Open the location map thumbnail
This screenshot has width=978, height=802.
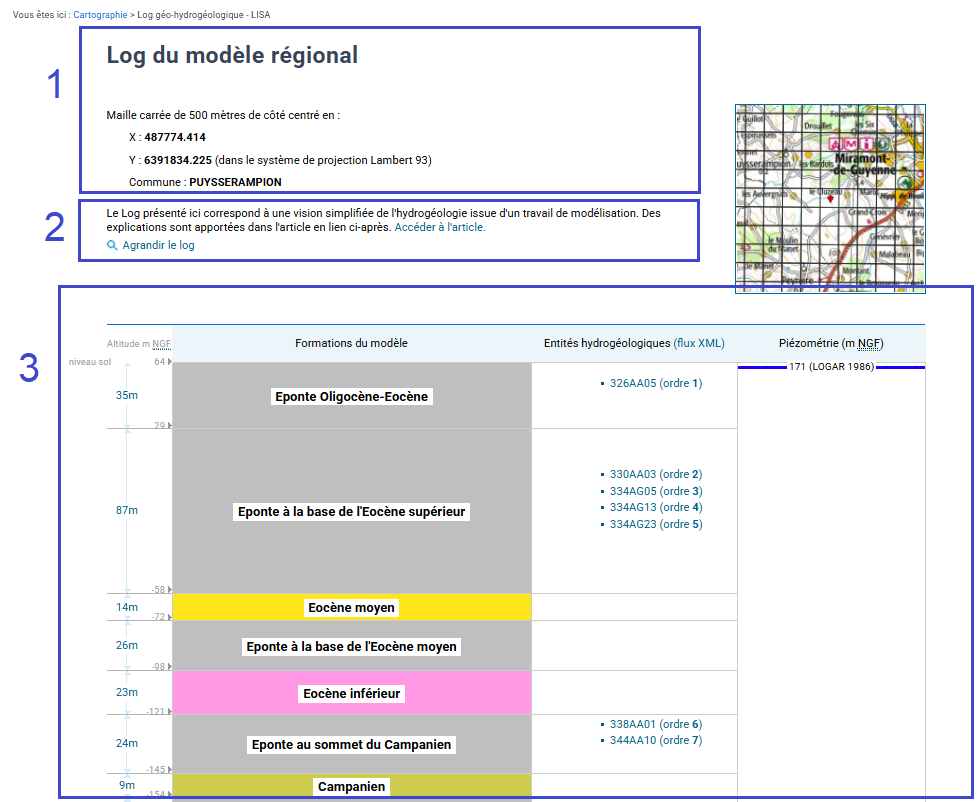point(830,198)
